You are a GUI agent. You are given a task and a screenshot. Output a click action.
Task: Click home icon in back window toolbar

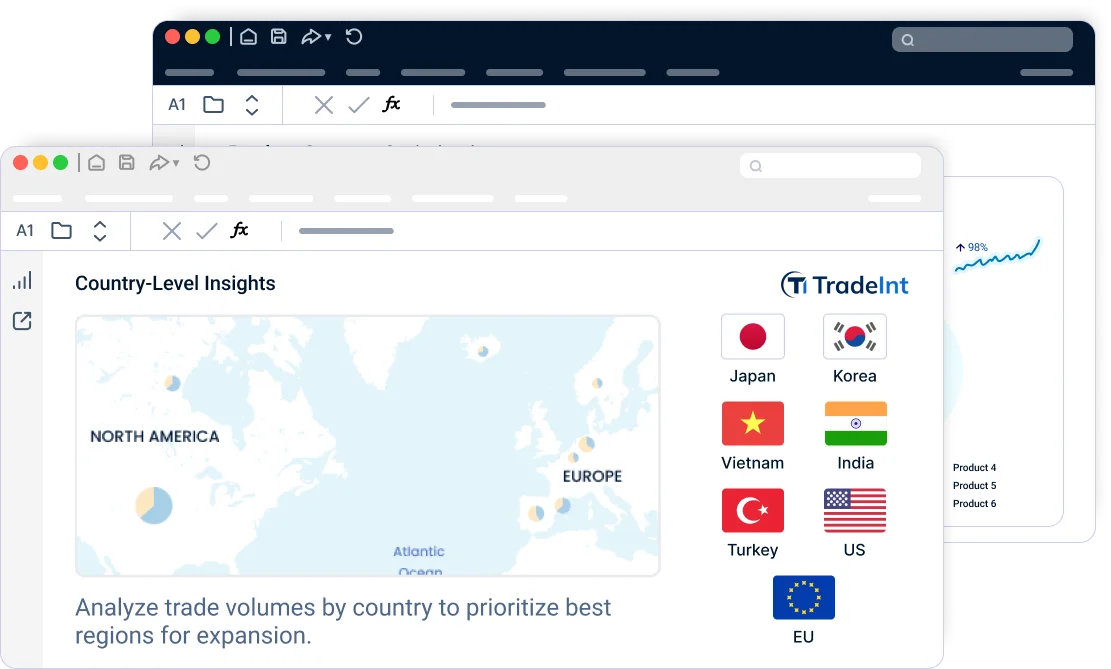pyautogui.click(x=248, y=37)
